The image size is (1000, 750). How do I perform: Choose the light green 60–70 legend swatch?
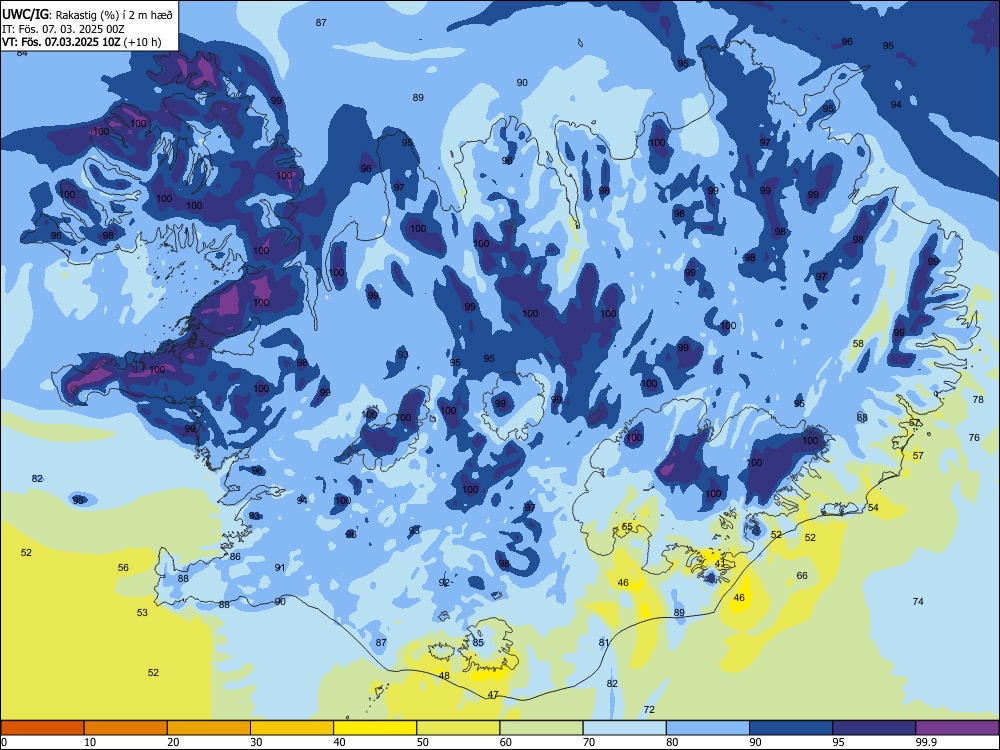pyautogui.click(x=541, y=728)
